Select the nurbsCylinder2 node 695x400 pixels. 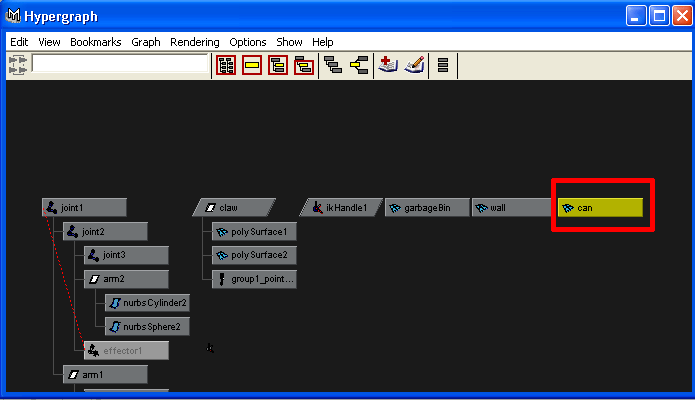[x=147, y=302]
